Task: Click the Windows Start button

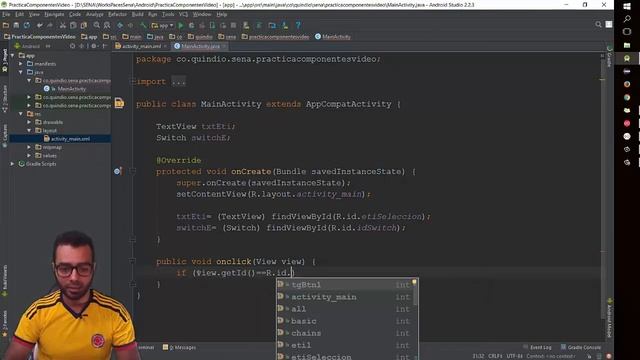Action: pos(627,6)
